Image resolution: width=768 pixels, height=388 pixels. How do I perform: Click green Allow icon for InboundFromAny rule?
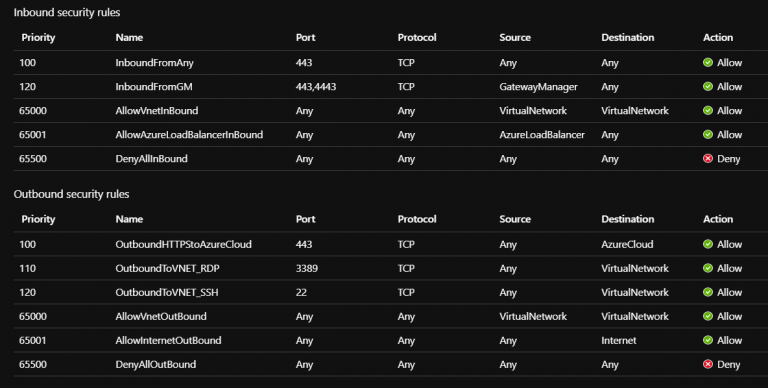(708, 63)
